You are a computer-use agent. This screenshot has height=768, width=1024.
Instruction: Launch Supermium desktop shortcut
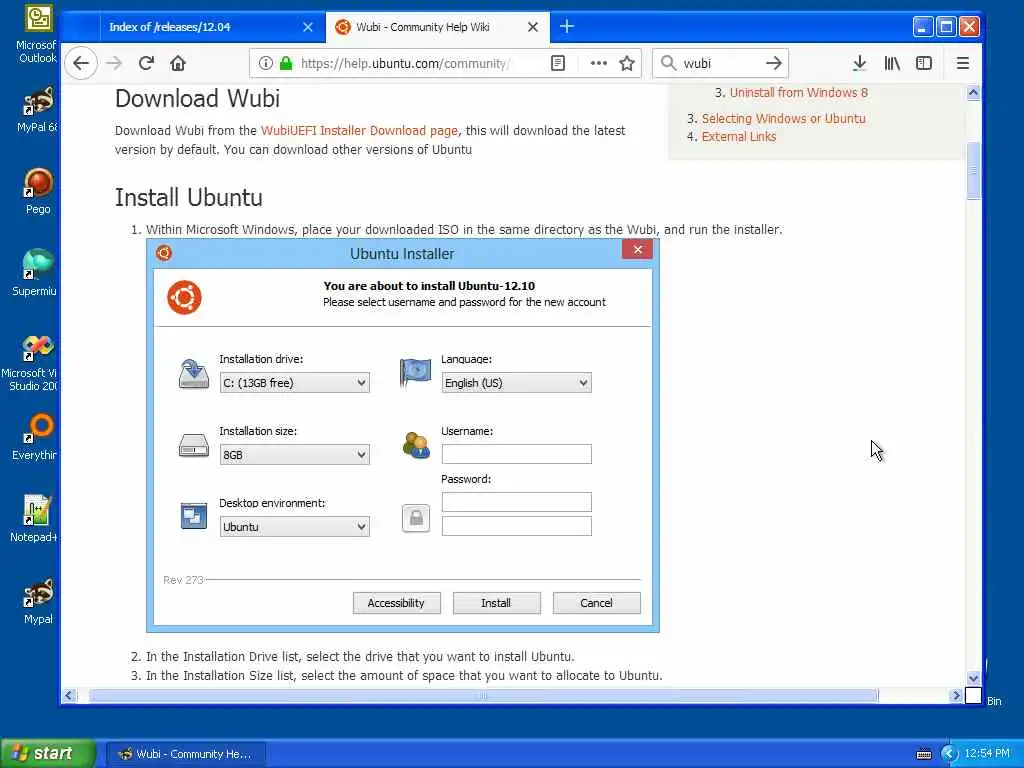tap(35, 273)
